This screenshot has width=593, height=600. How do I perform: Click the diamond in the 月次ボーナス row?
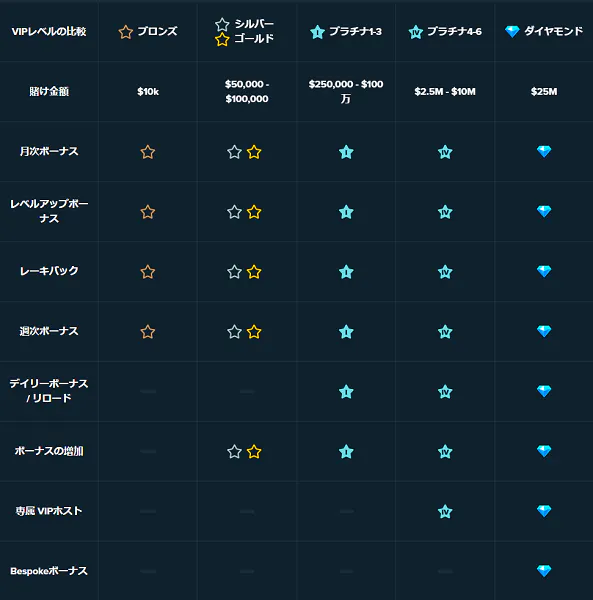tap(544, 152)
